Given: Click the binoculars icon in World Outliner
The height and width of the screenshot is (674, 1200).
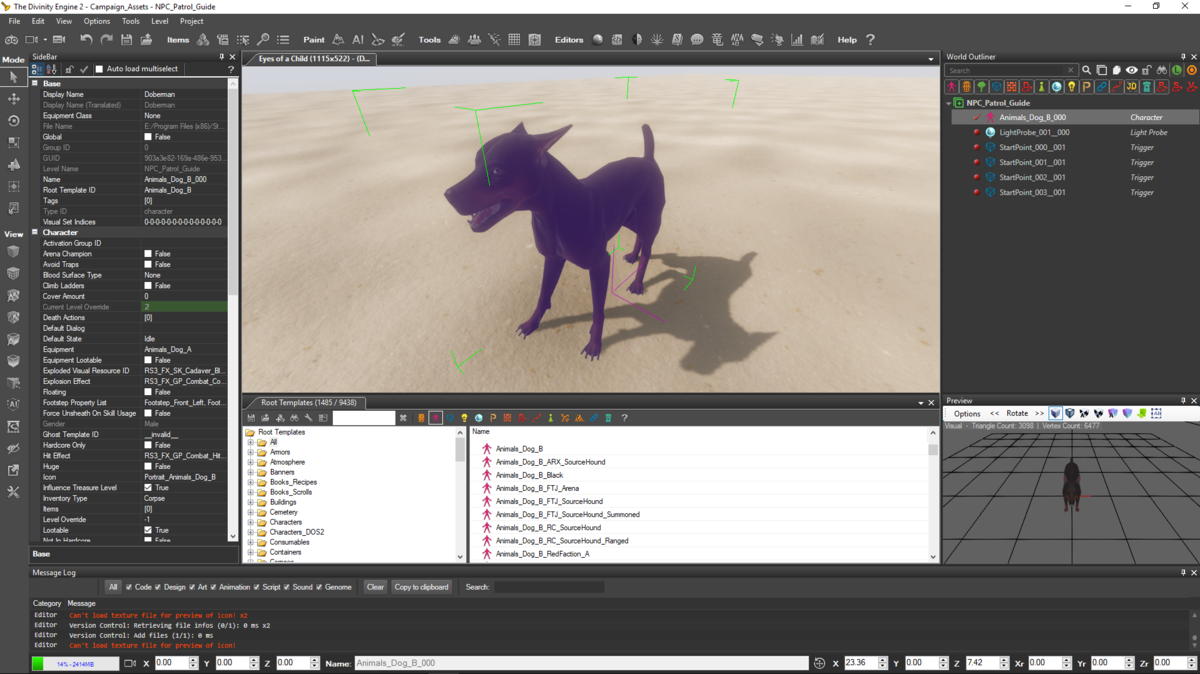Looking at the screenshot, I should (1161, 71).
